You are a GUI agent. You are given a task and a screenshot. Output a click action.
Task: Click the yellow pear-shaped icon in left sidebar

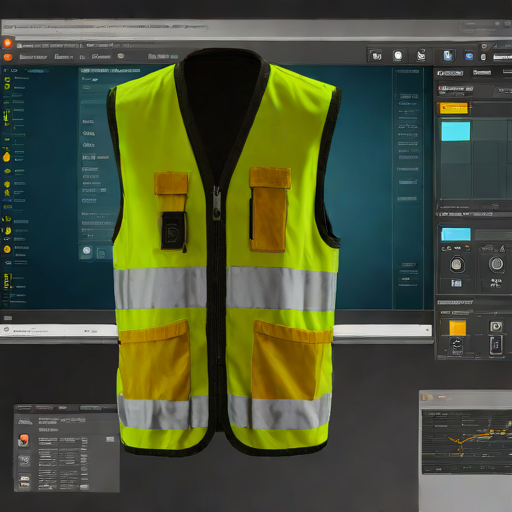pyautogui.click(x=6, y=156)
